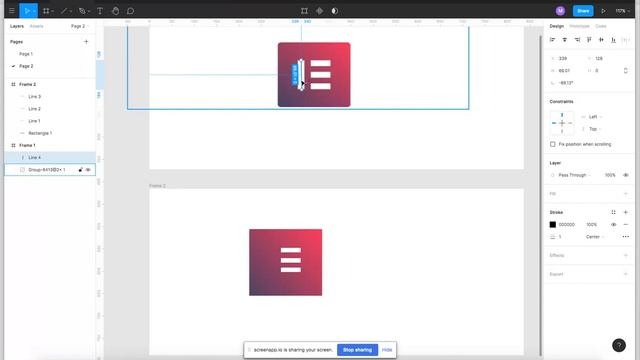This screenshot has width=640, height=360.
Task: Open Frame tool dropdown arrow
Action: pos(53,11)
